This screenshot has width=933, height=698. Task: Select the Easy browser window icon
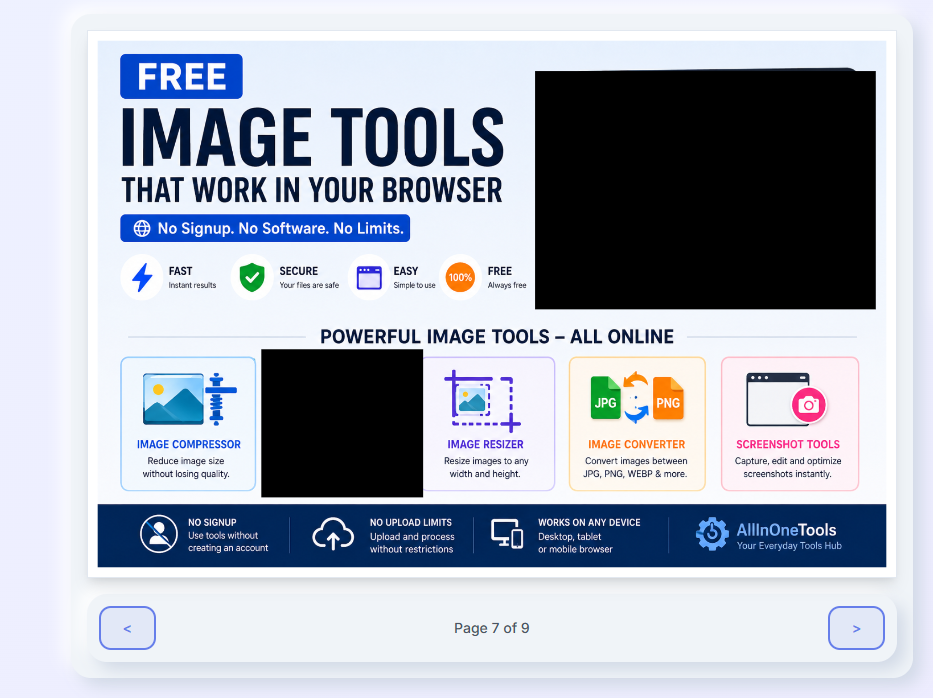coord(369,278)
